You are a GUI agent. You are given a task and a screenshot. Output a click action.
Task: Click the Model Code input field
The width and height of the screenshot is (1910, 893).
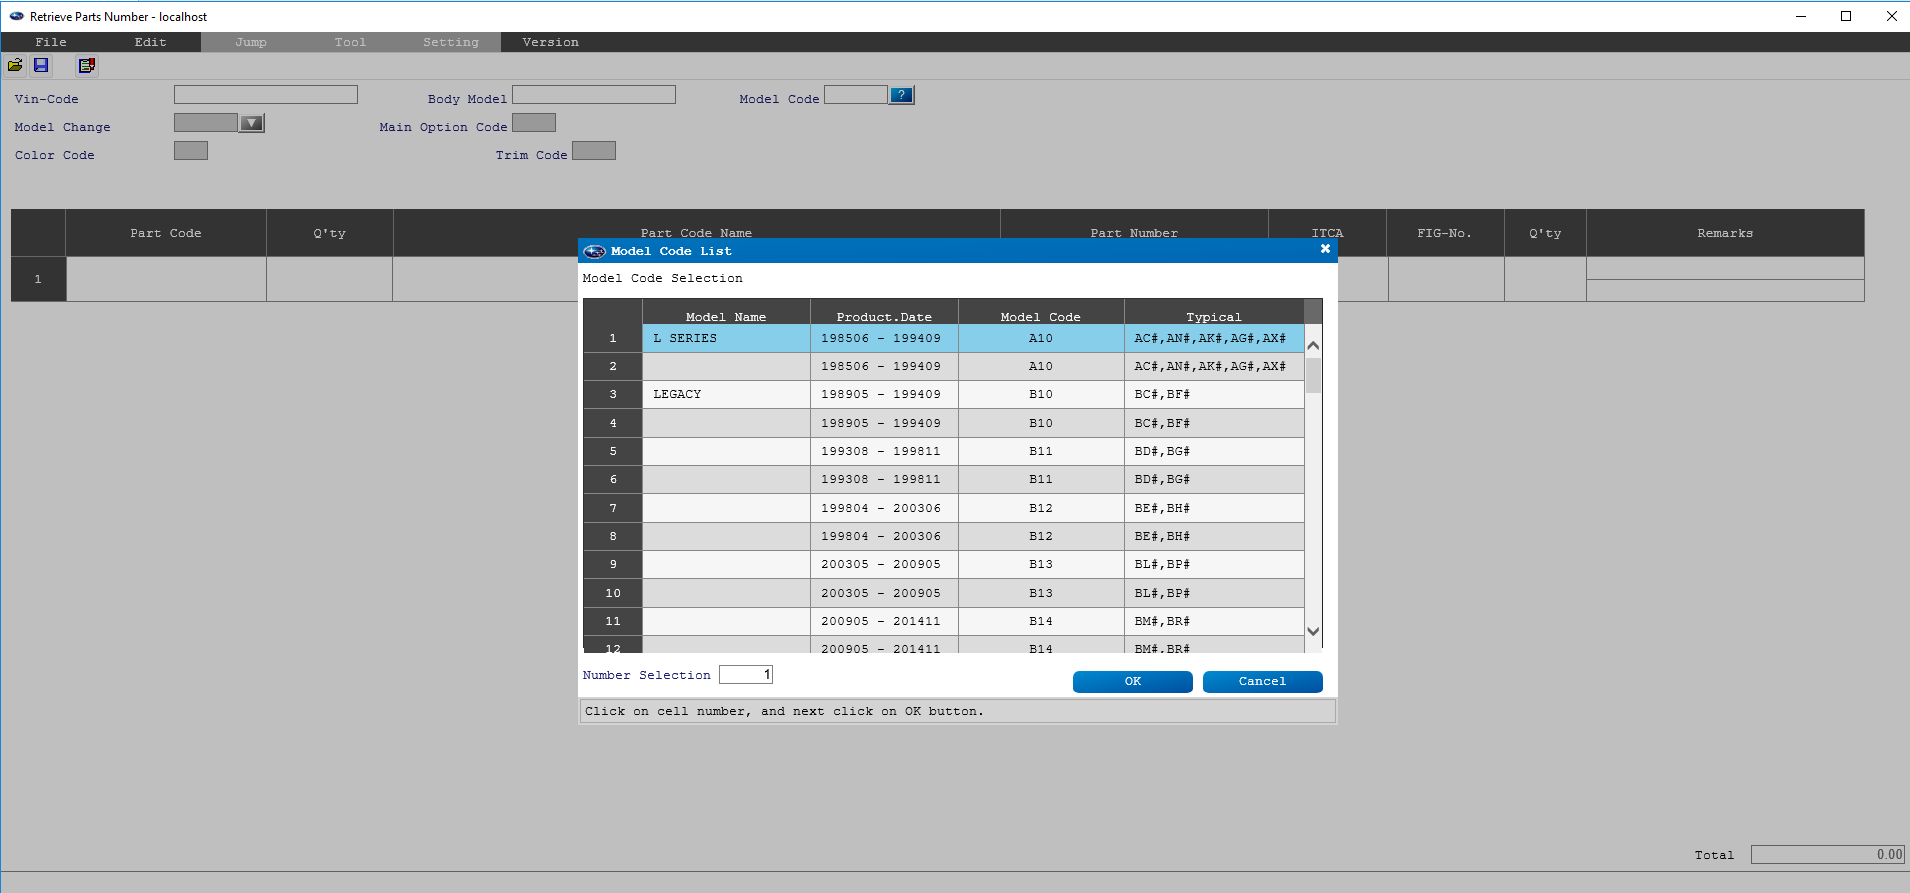coord(856,94)
